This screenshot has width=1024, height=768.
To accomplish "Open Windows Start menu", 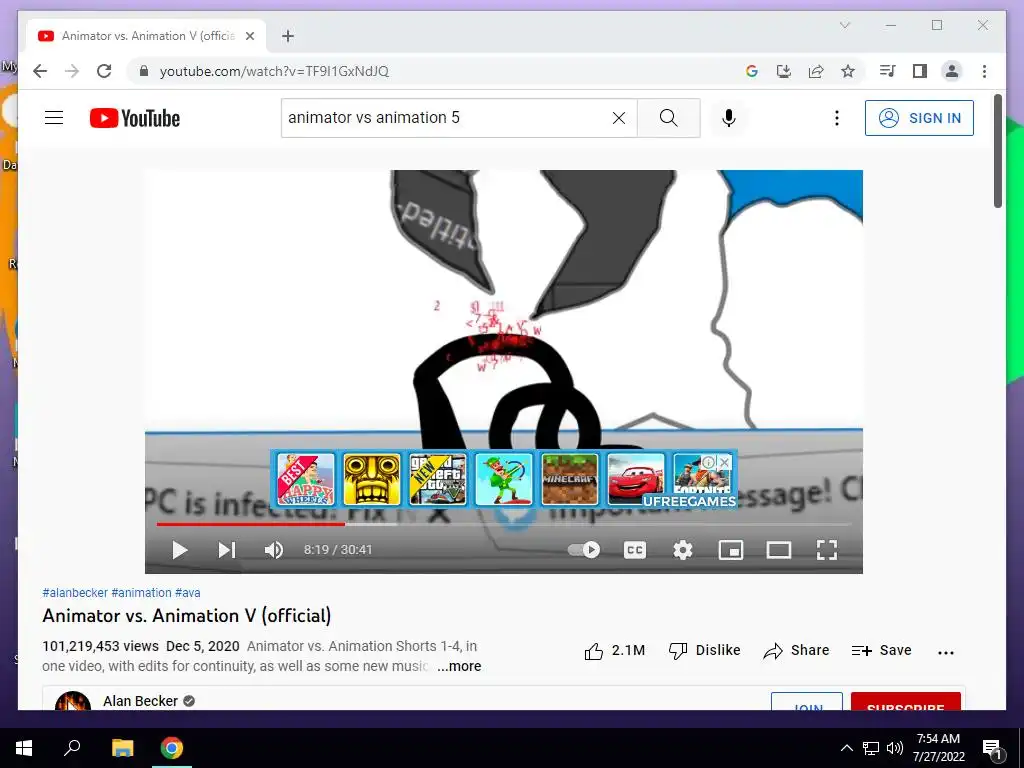I will point(24,748).
